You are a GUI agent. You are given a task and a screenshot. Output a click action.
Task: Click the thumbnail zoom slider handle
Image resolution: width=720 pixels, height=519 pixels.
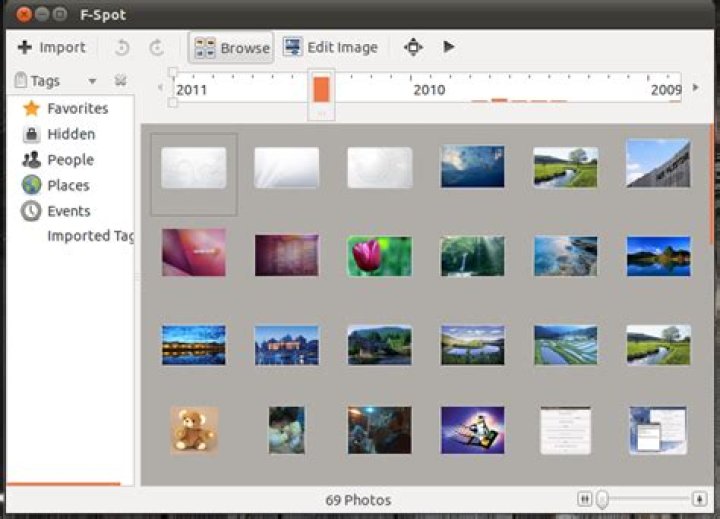[x=602, y=499]
